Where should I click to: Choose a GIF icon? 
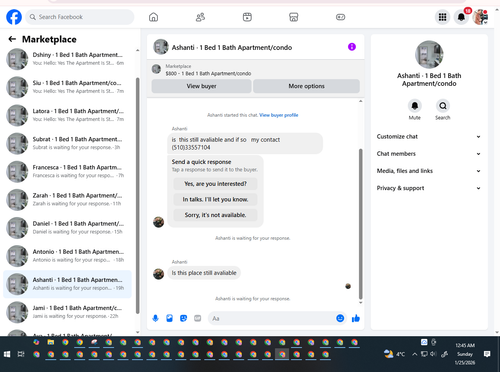pyautogui.click(x=198, y=318)
